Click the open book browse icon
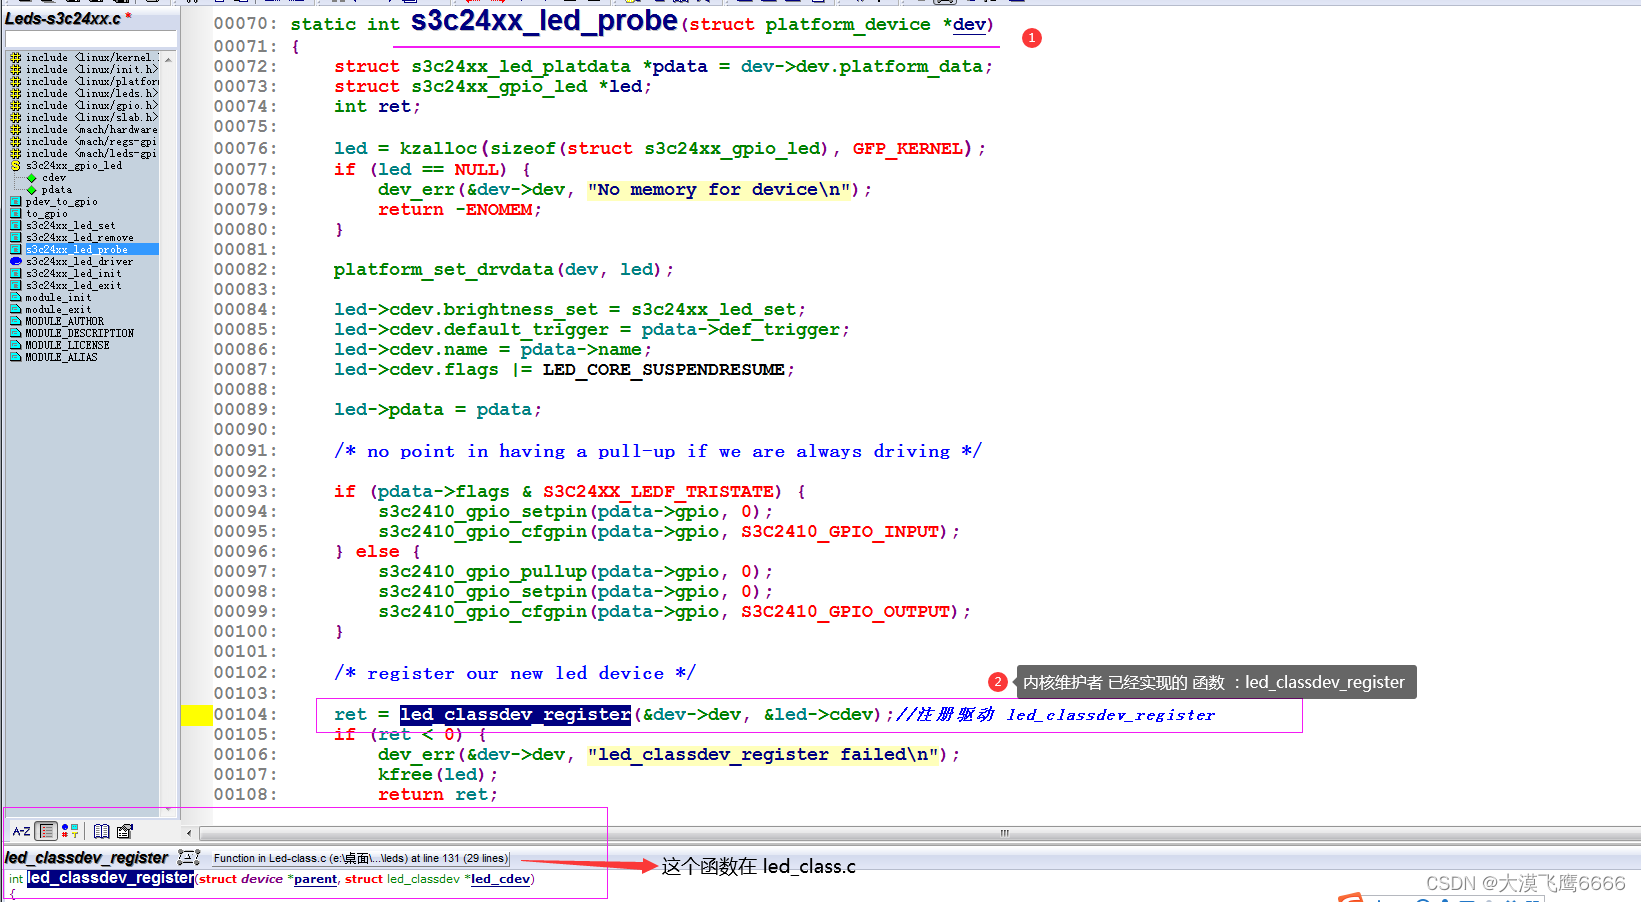The height and width of the screenshot is (902, 1641). click(x=101, y=831)
